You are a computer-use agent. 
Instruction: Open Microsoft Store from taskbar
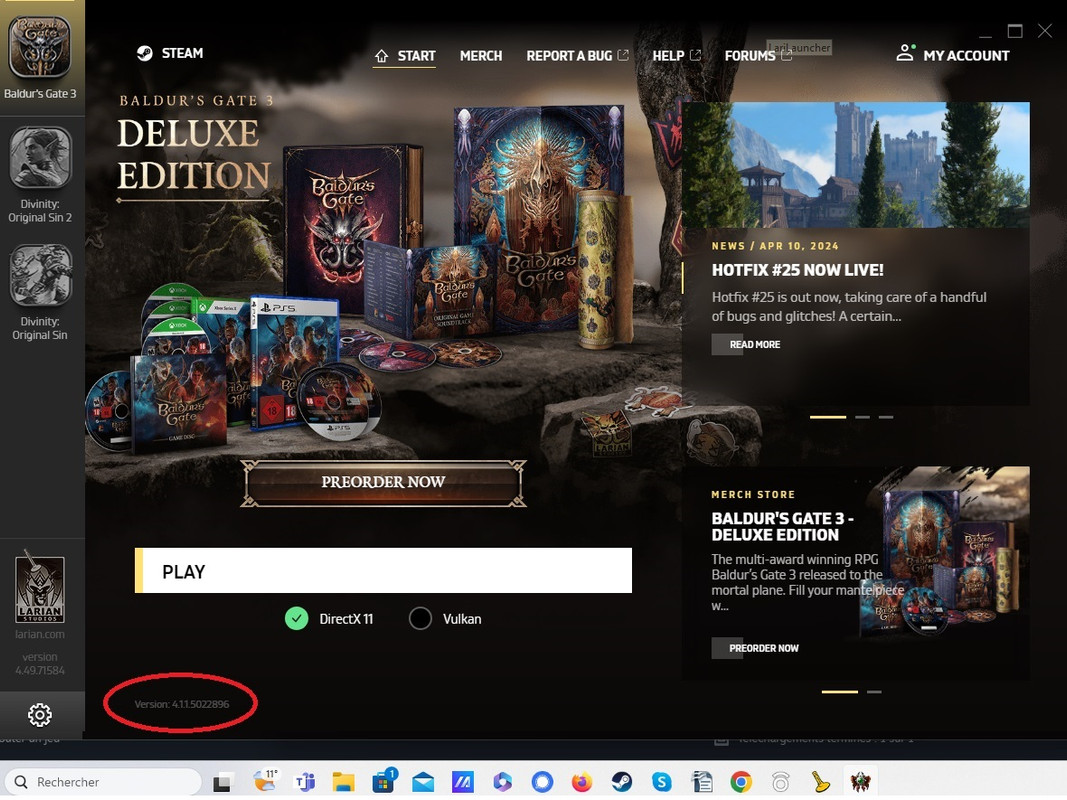[x=383, y=782]
